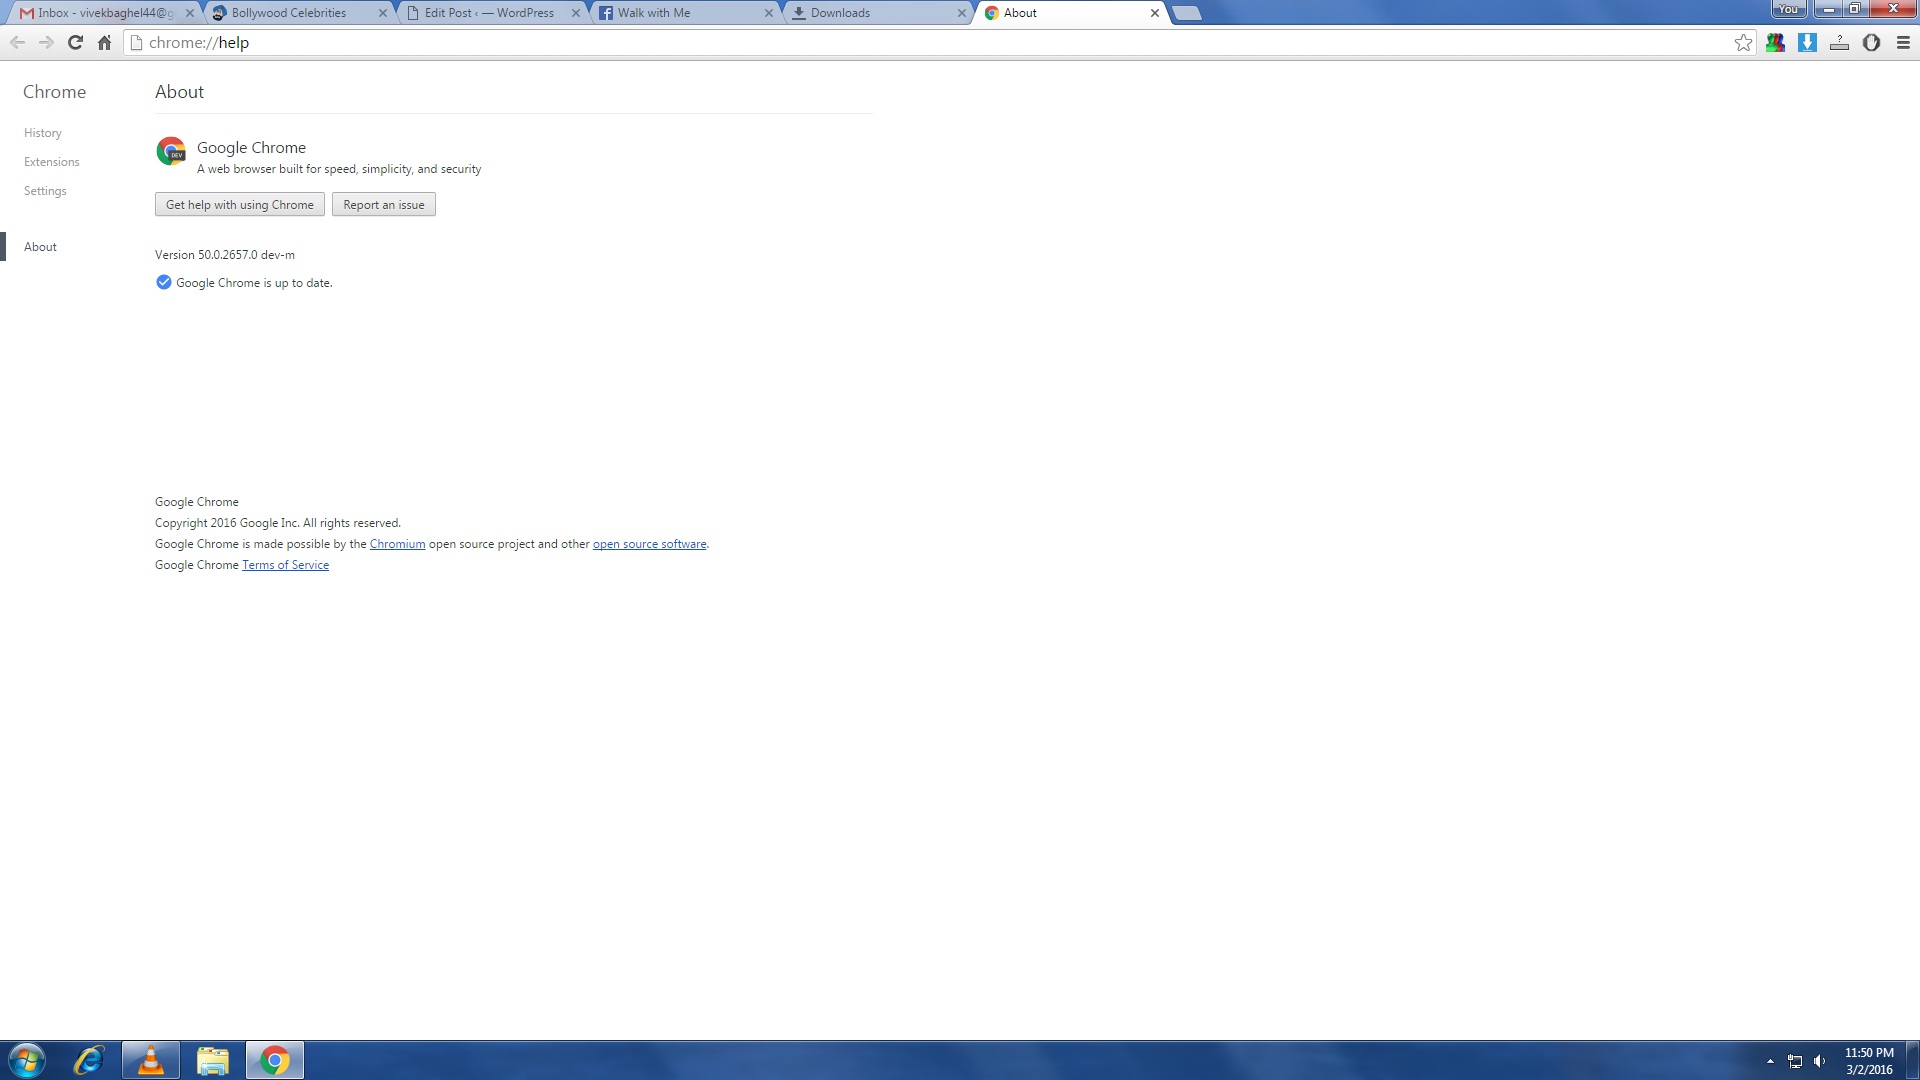This screenshot has height=1080, width=1920.
Task: Click the question mark extension icon
Action: coord(1839,42)
